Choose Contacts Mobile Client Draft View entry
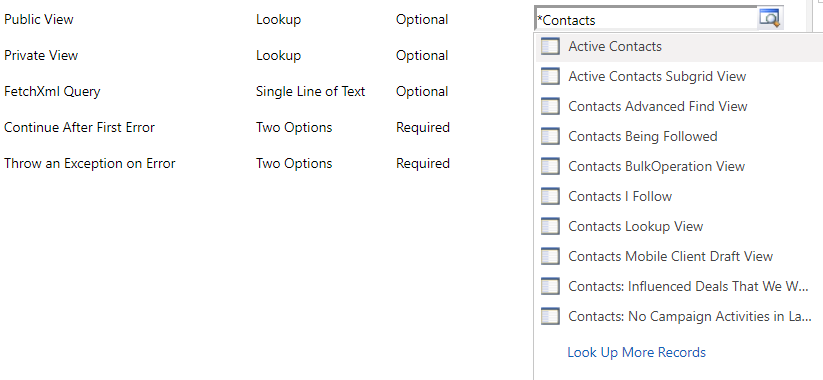Viewport: 823px width, 380px height. pyautogui.click(x=679, y=256)
